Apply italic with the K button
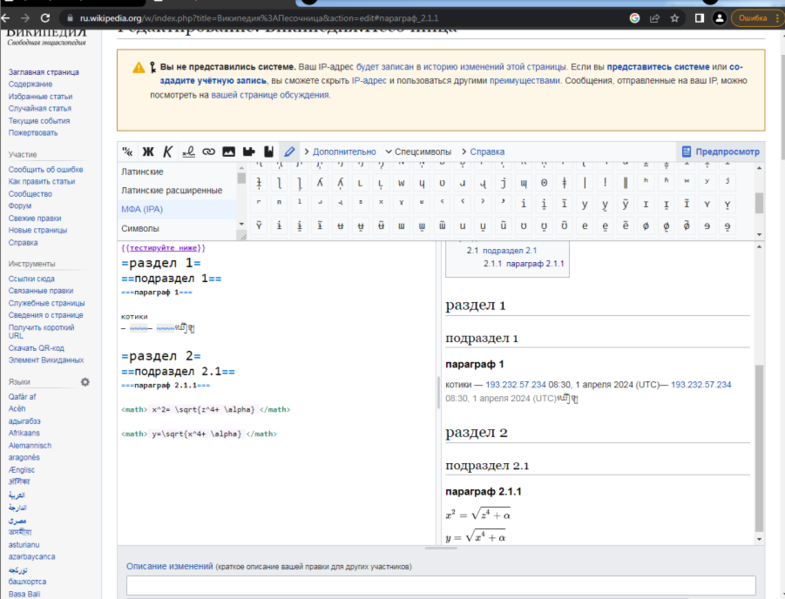 click(x=168, y=152)
